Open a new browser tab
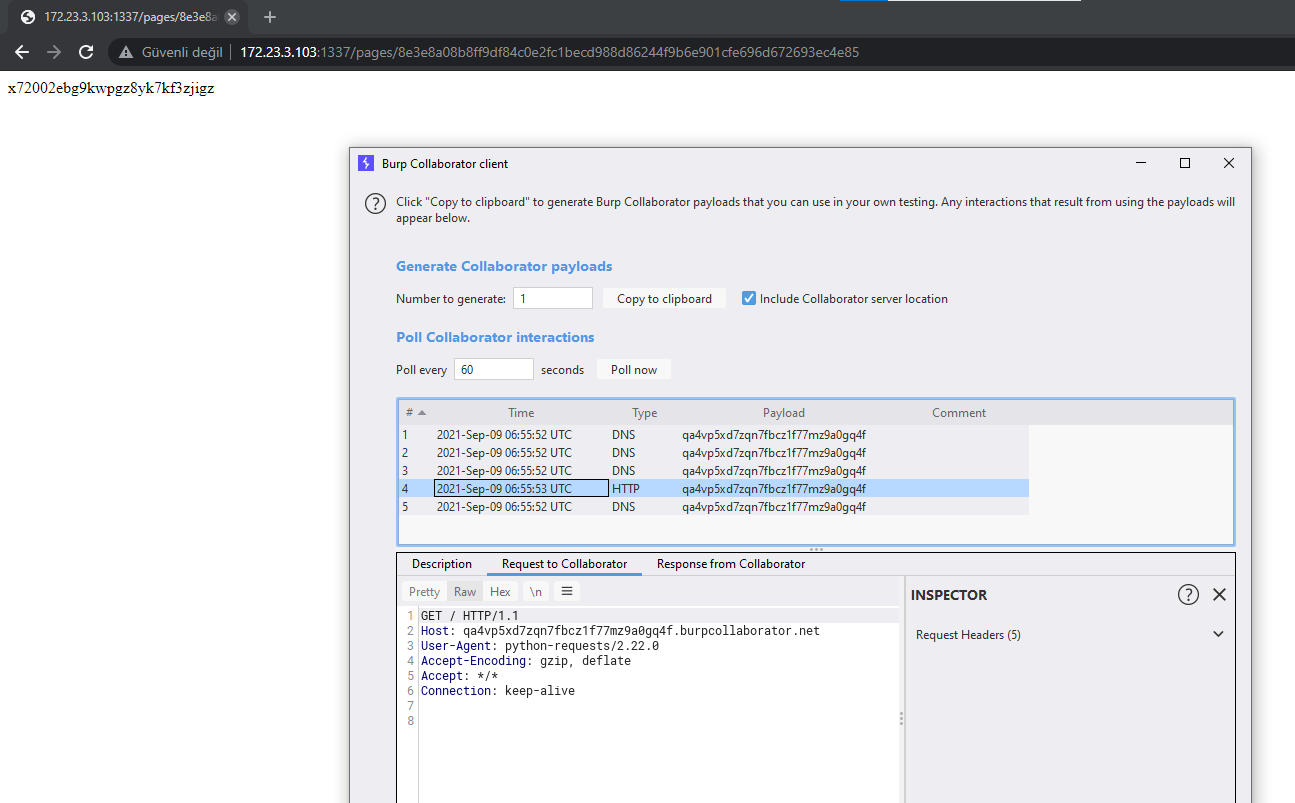The width and height of the screenshot is (1295, 803). pos(269,17)
